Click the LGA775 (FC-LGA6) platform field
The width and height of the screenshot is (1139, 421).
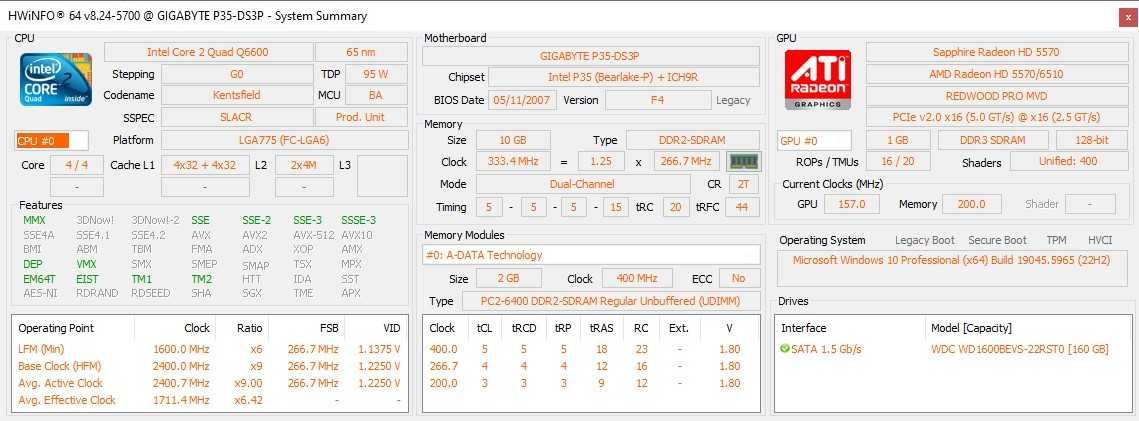click(x=285, y=140)
